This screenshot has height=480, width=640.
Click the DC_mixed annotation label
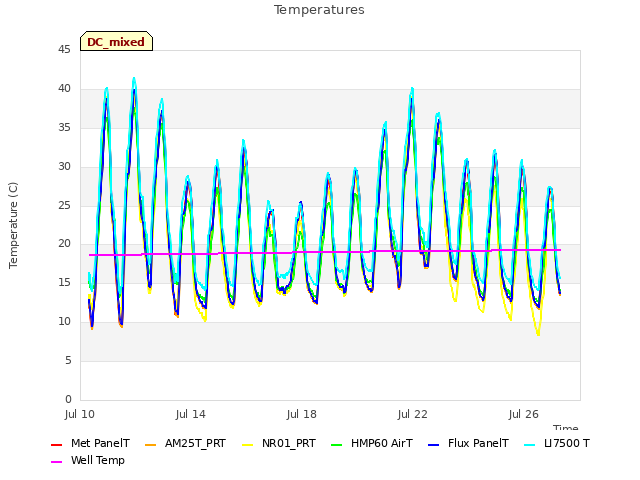[116, 42]
